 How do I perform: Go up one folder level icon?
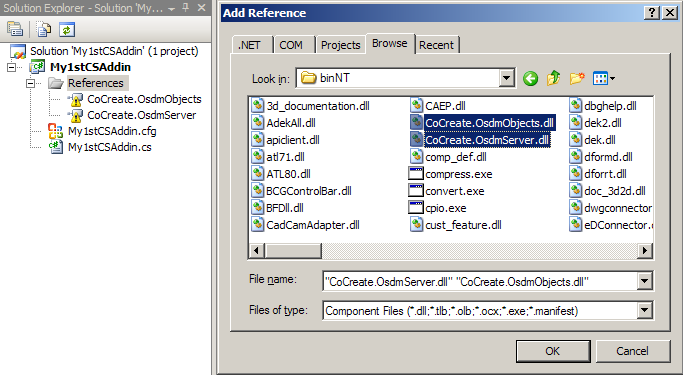[553, 78]
